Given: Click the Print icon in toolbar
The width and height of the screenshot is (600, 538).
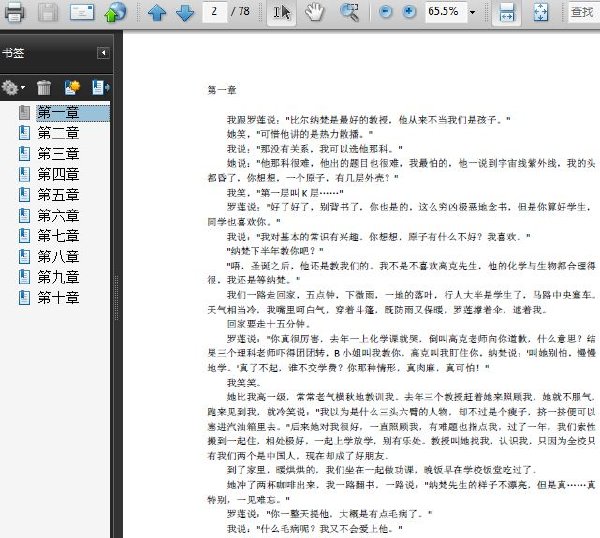Looking at the screenshot, I should 15,12.
